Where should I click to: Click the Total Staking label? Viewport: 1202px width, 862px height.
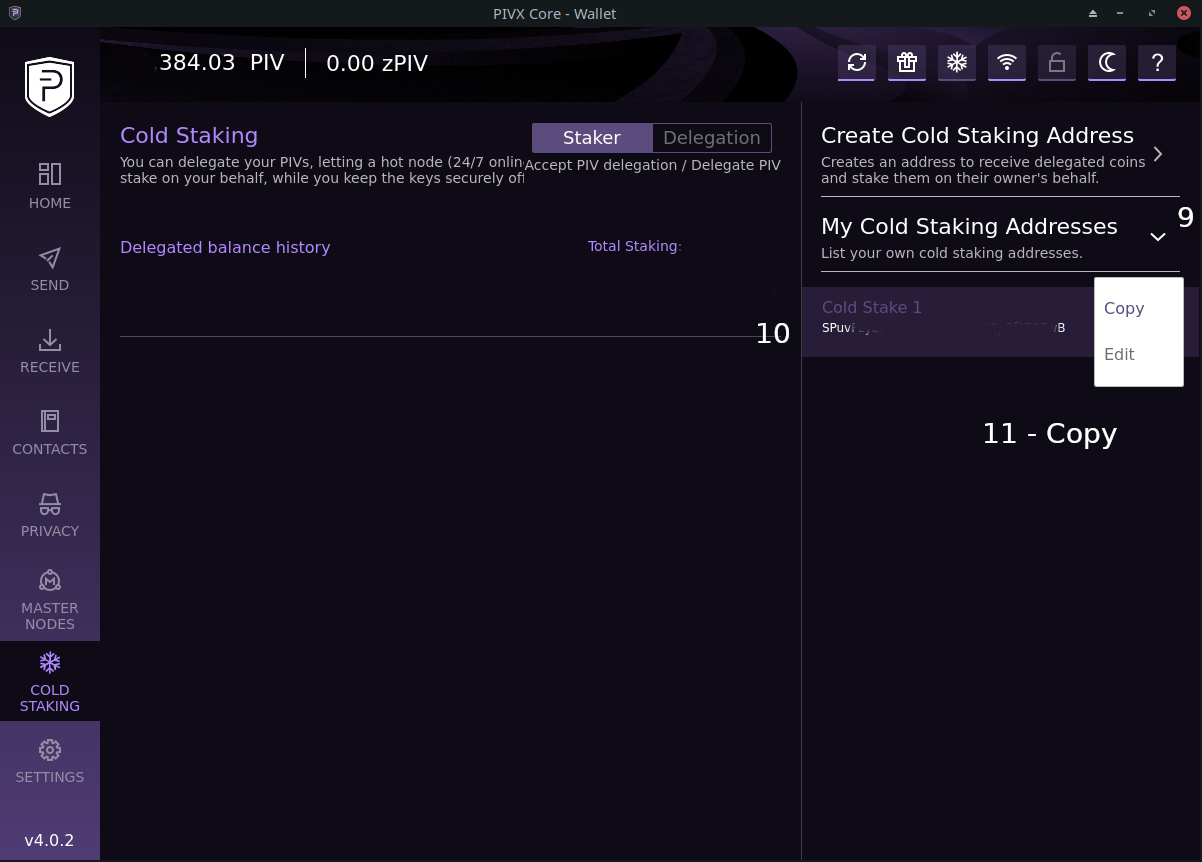(x=634, y=246)
